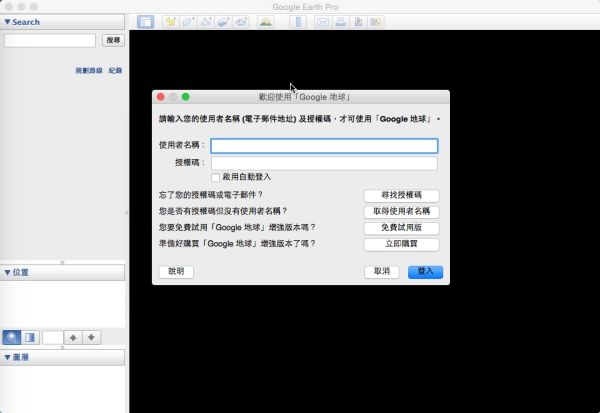Collapse the 圖層 panel

(x=8, y=357)
